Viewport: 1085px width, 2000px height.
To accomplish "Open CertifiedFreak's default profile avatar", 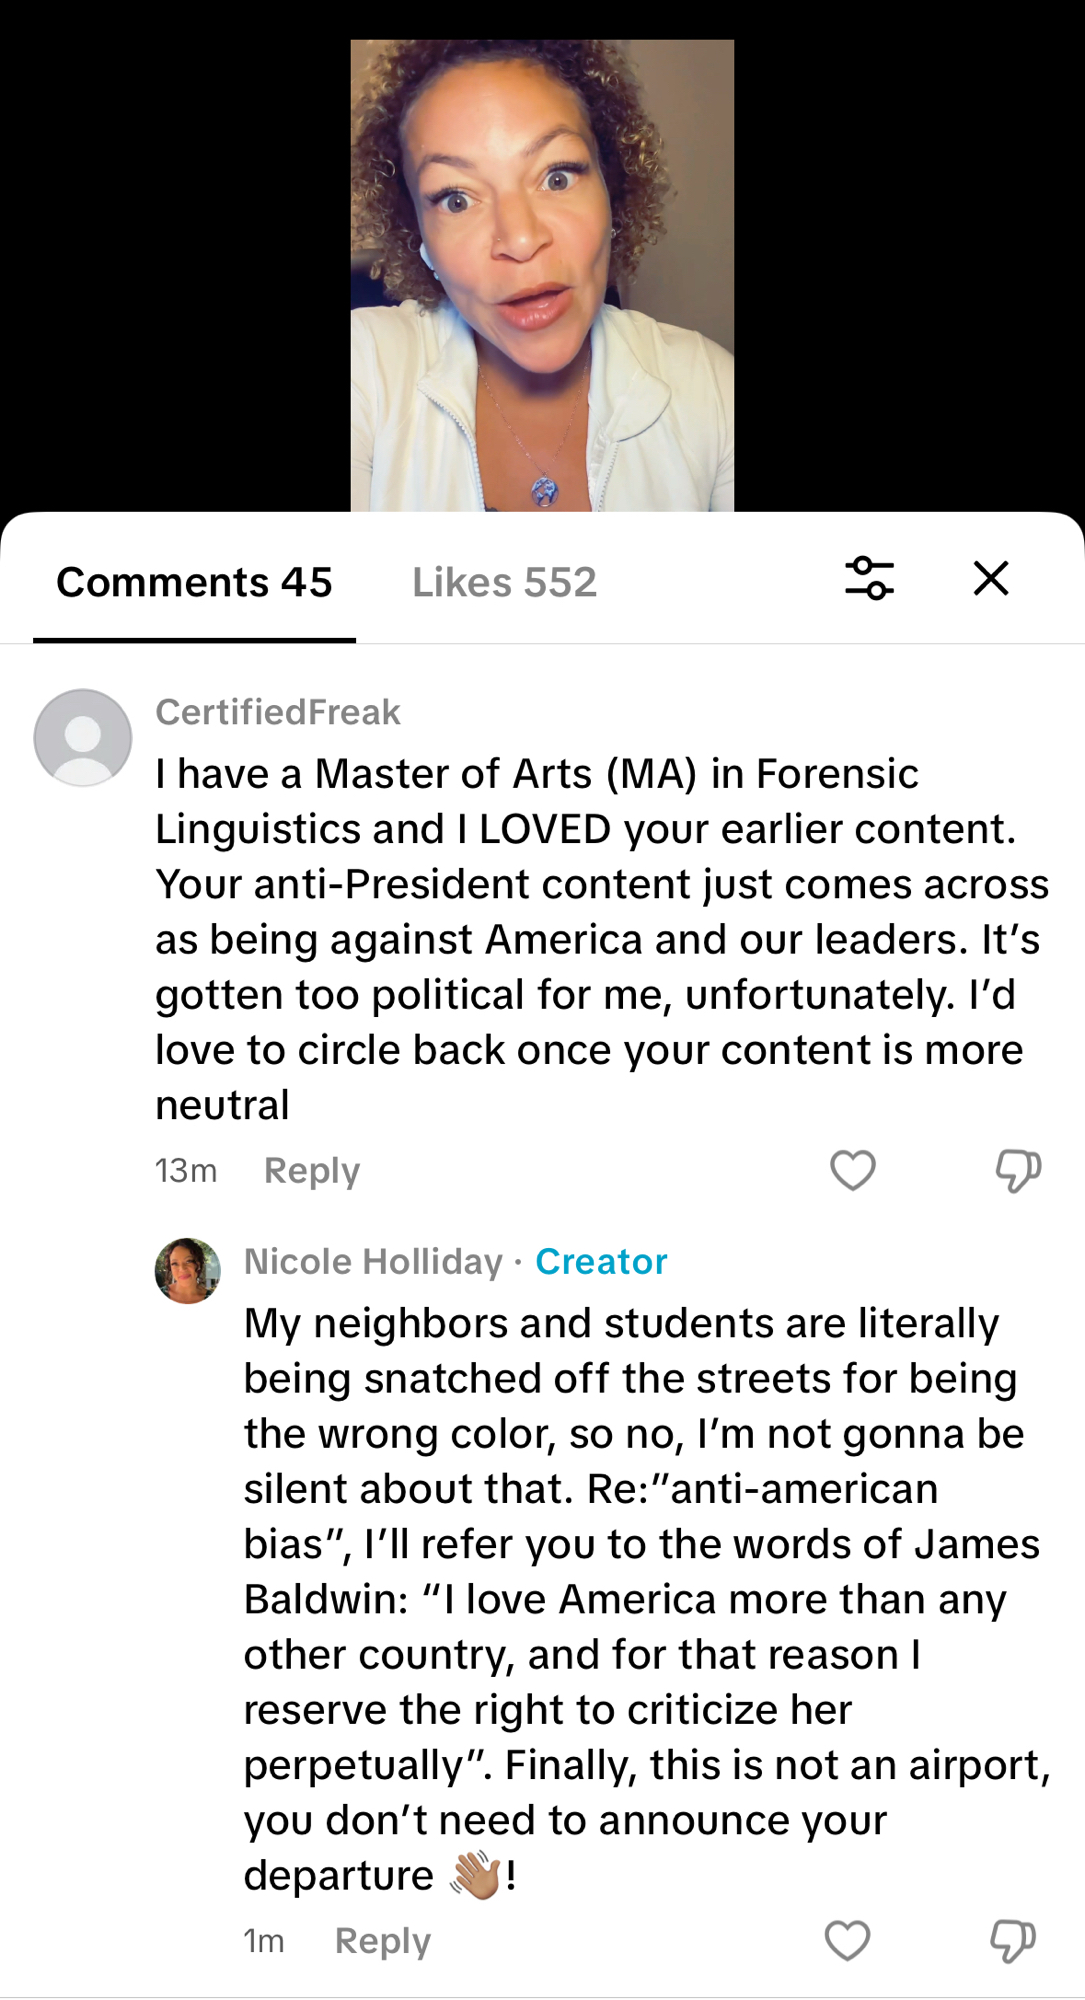I will (x=83, y=737).
